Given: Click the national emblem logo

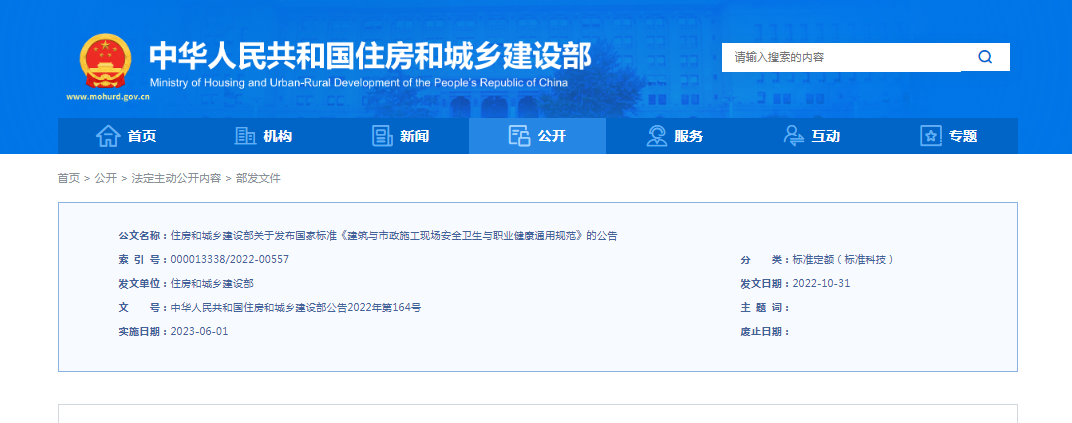Looking at the screenshot, I should click(106, 62).
